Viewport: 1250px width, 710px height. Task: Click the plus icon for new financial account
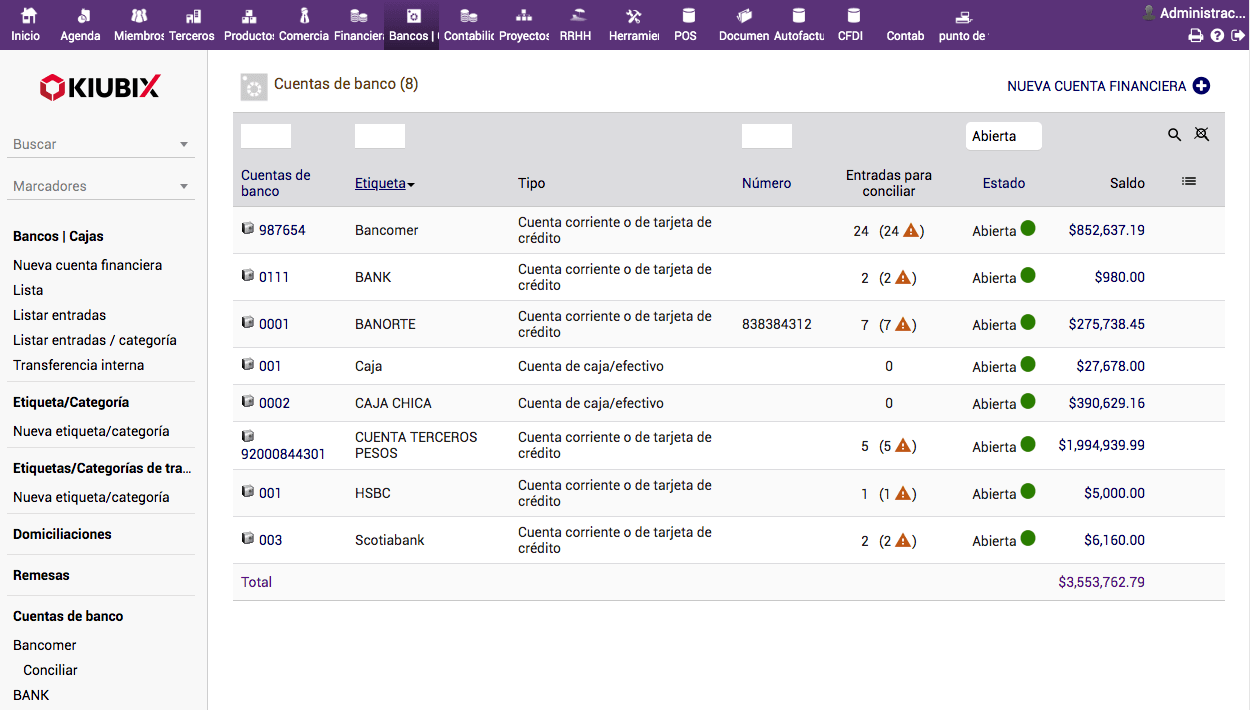pyautogui.click(x=1201, y=86)
